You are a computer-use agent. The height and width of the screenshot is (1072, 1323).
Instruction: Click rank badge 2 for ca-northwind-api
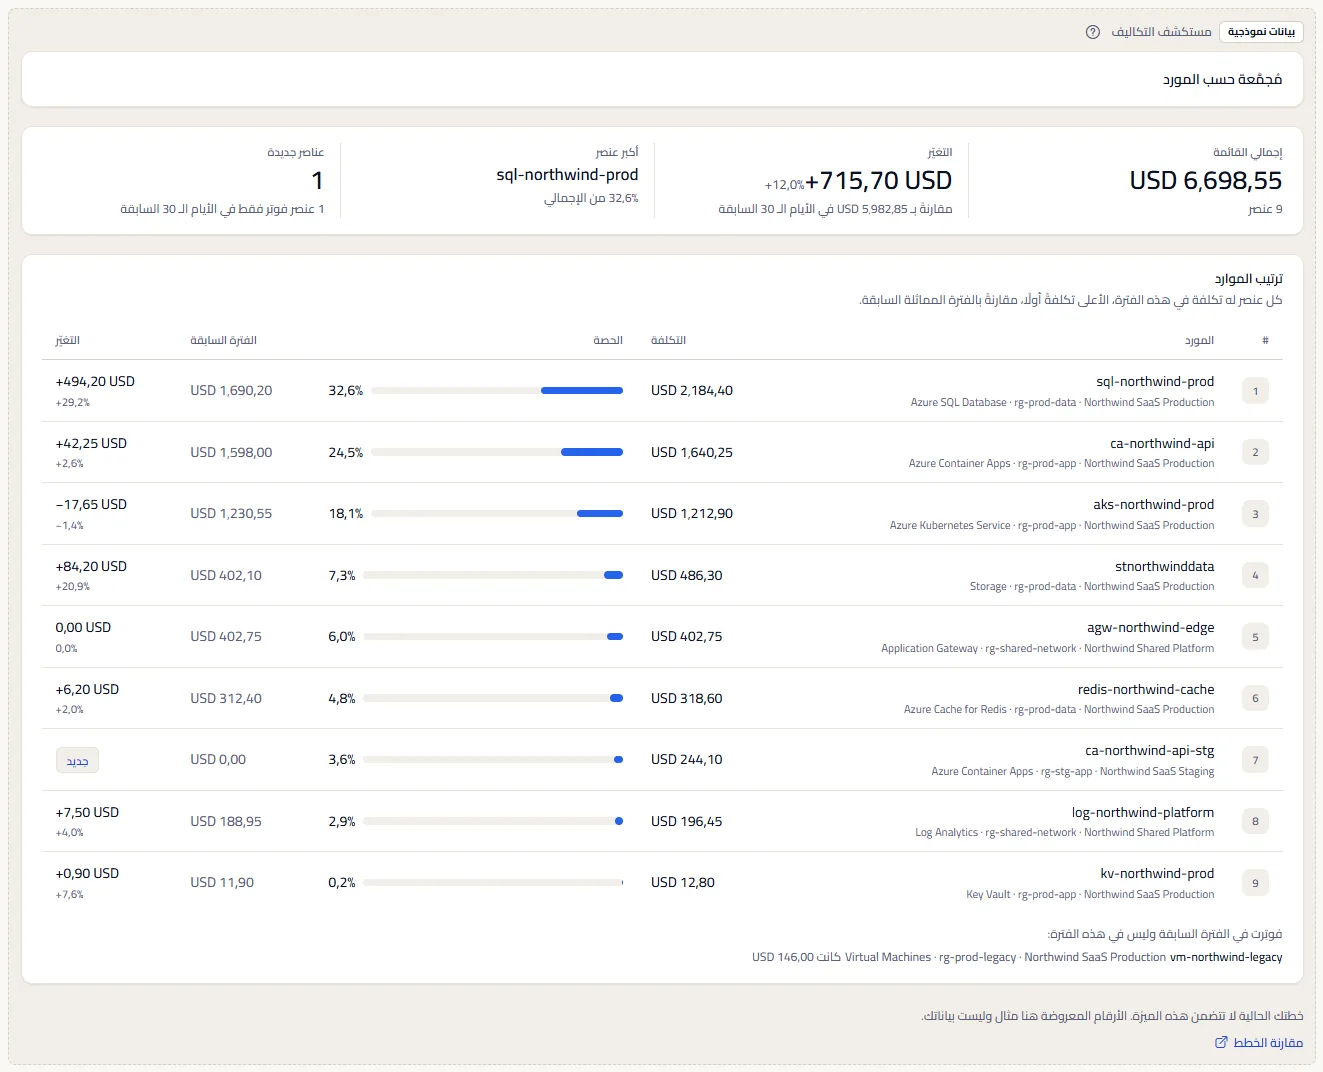point(1255,452)
